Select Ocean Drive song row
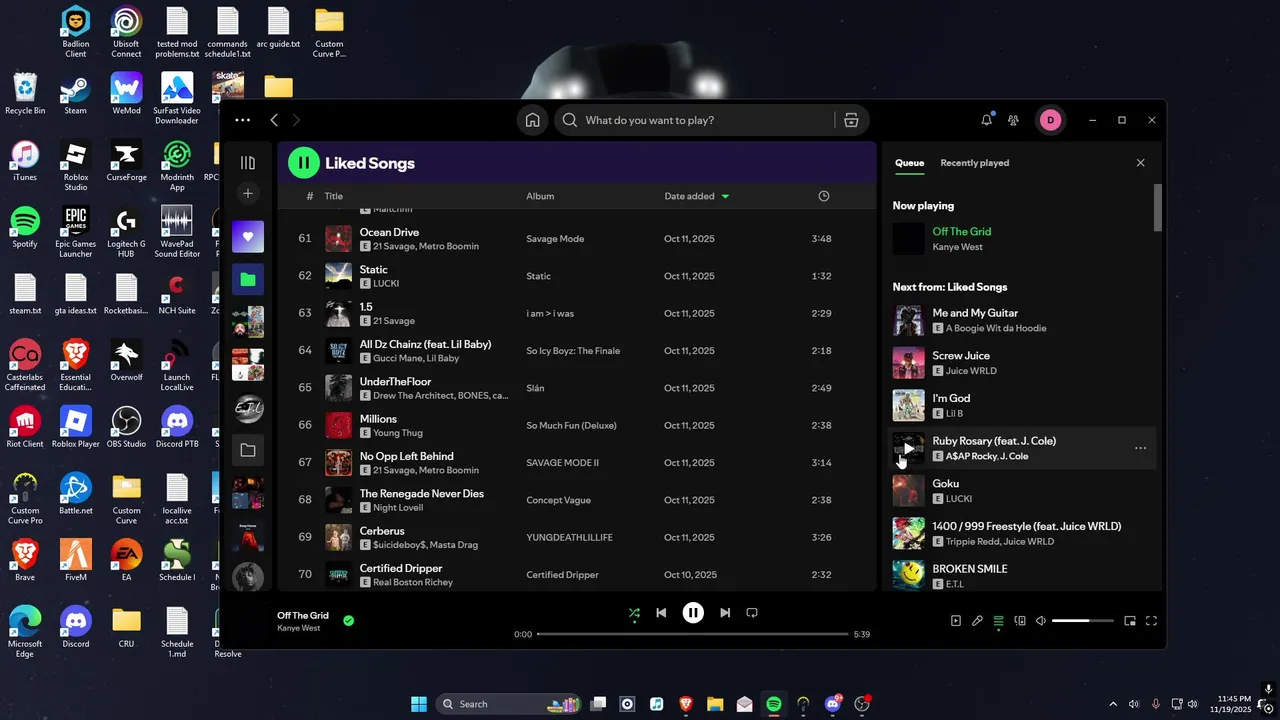The image size is (1280, 720). tap(576, 239)
